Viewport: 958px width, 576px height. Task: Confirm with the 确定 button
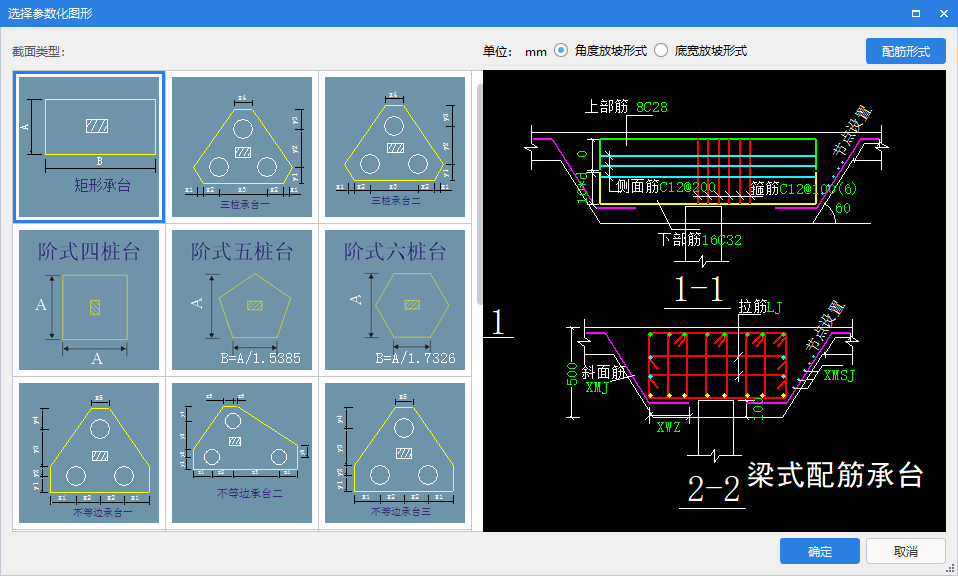coord(819,552)
